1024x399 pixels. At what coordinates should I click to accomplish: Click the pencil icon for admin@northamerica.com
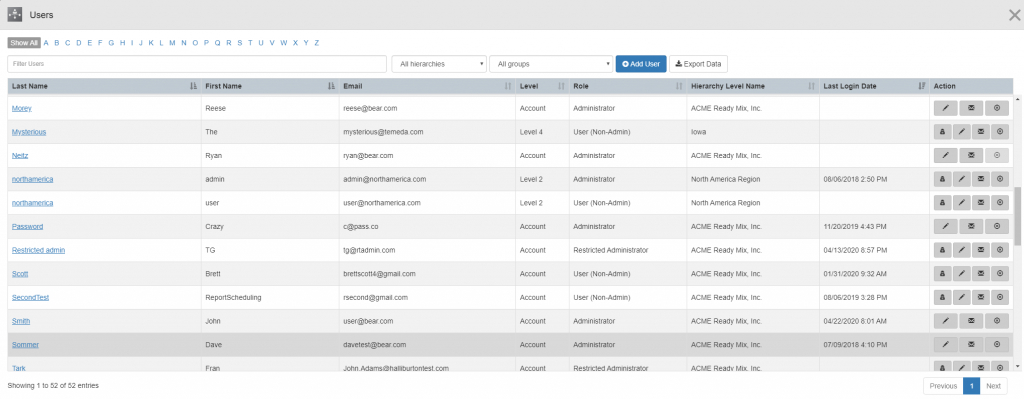[961, 179]
